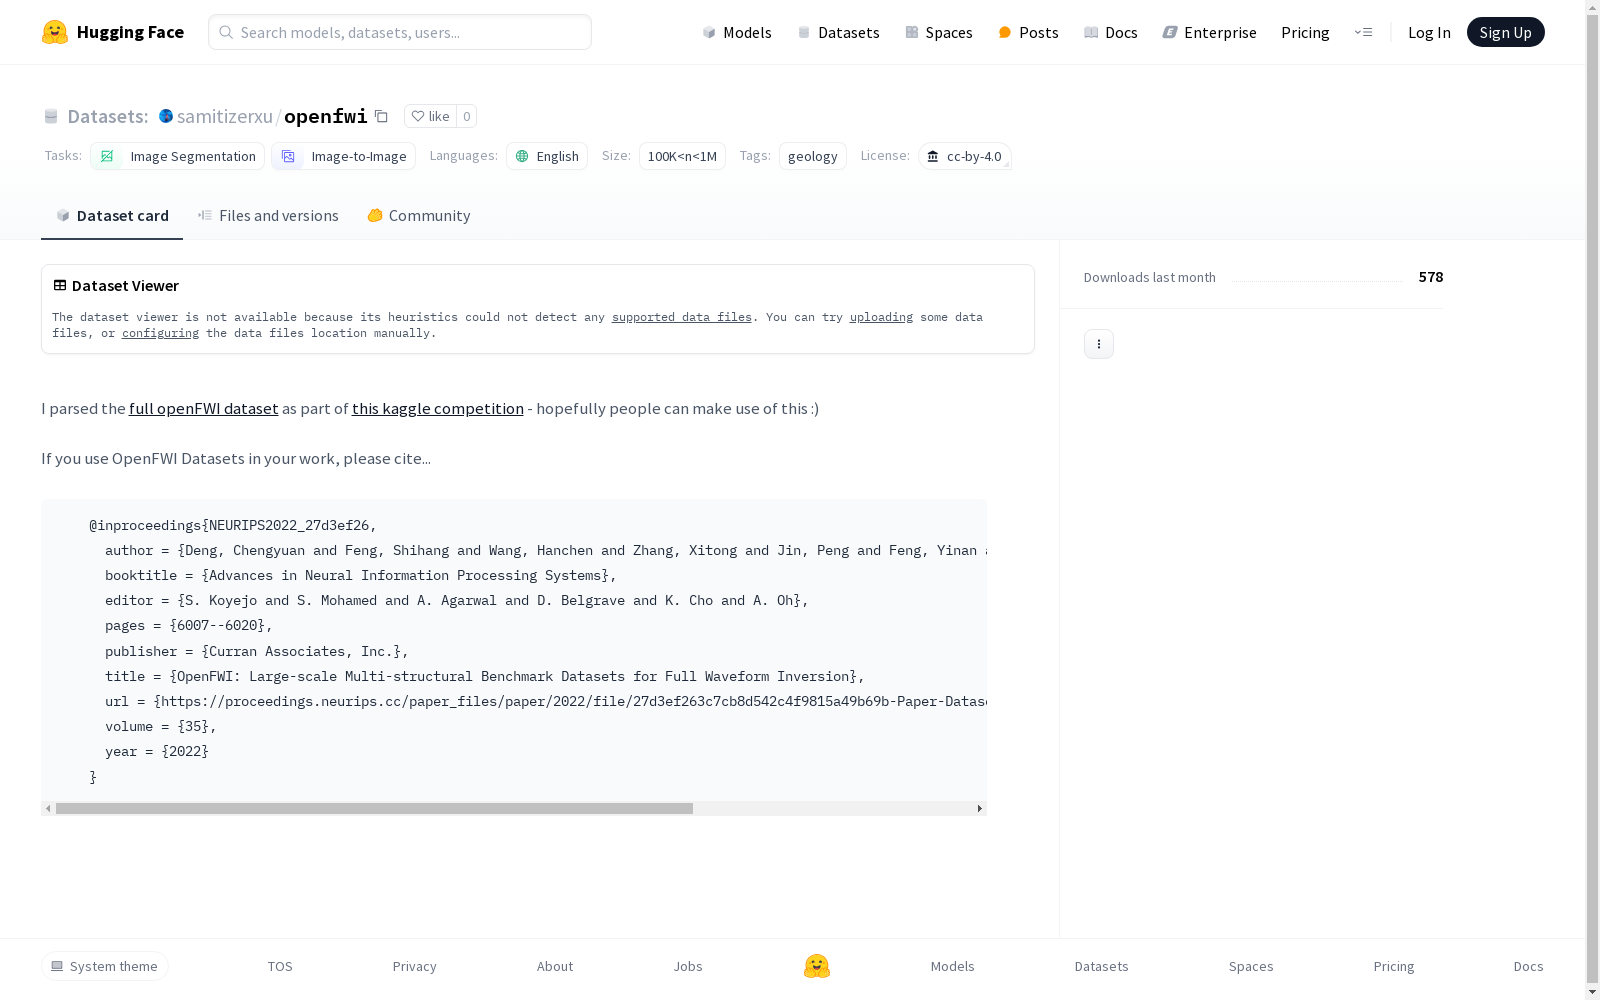Switch to the Dataset card tab
1600x1000 pixels.
coord(112,216)
